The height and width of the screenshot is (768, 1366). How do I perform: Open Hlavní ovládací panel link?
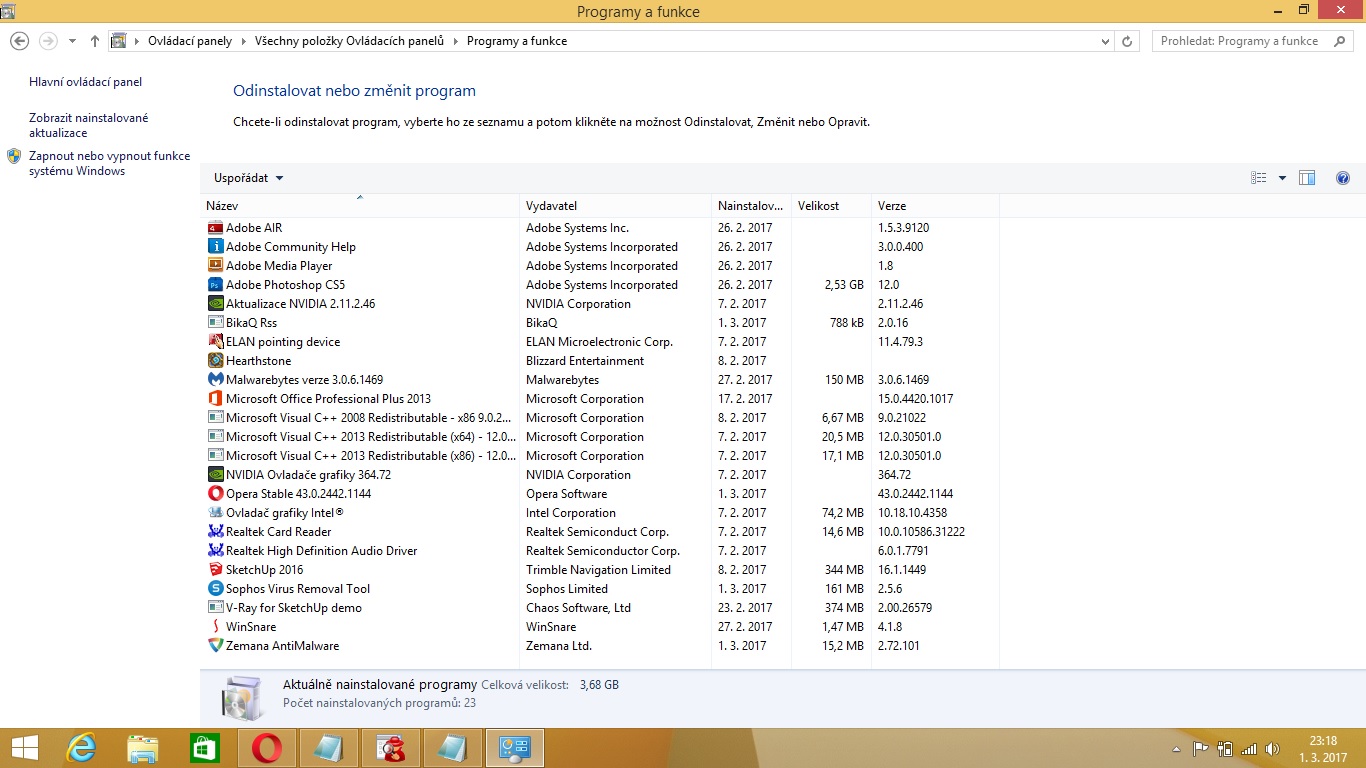(x=86, y=82)
